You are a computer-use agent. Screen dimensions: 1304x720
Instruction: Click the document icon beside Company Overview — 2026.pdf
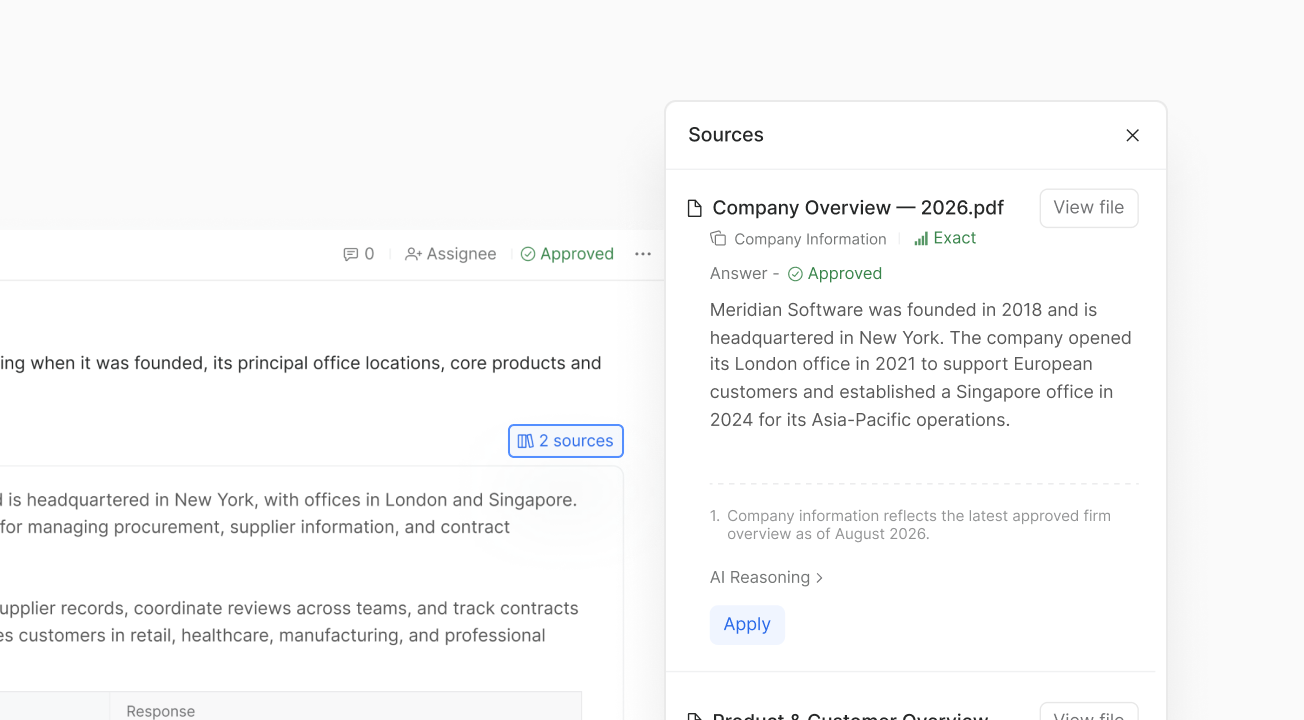click(695, 208)
